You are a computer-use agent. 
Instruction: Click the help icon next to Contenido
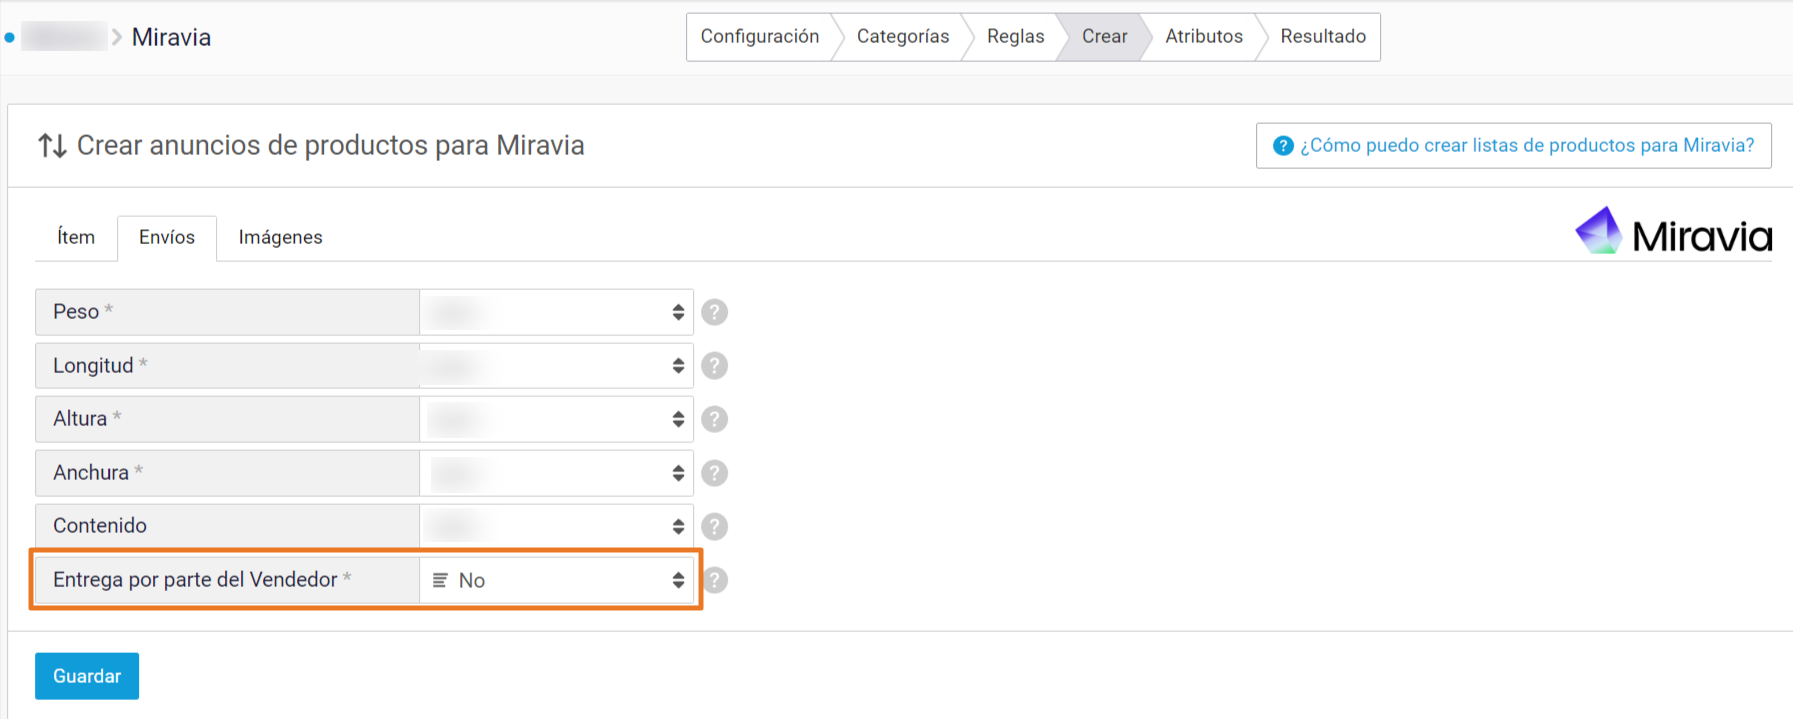click(714, 526)
